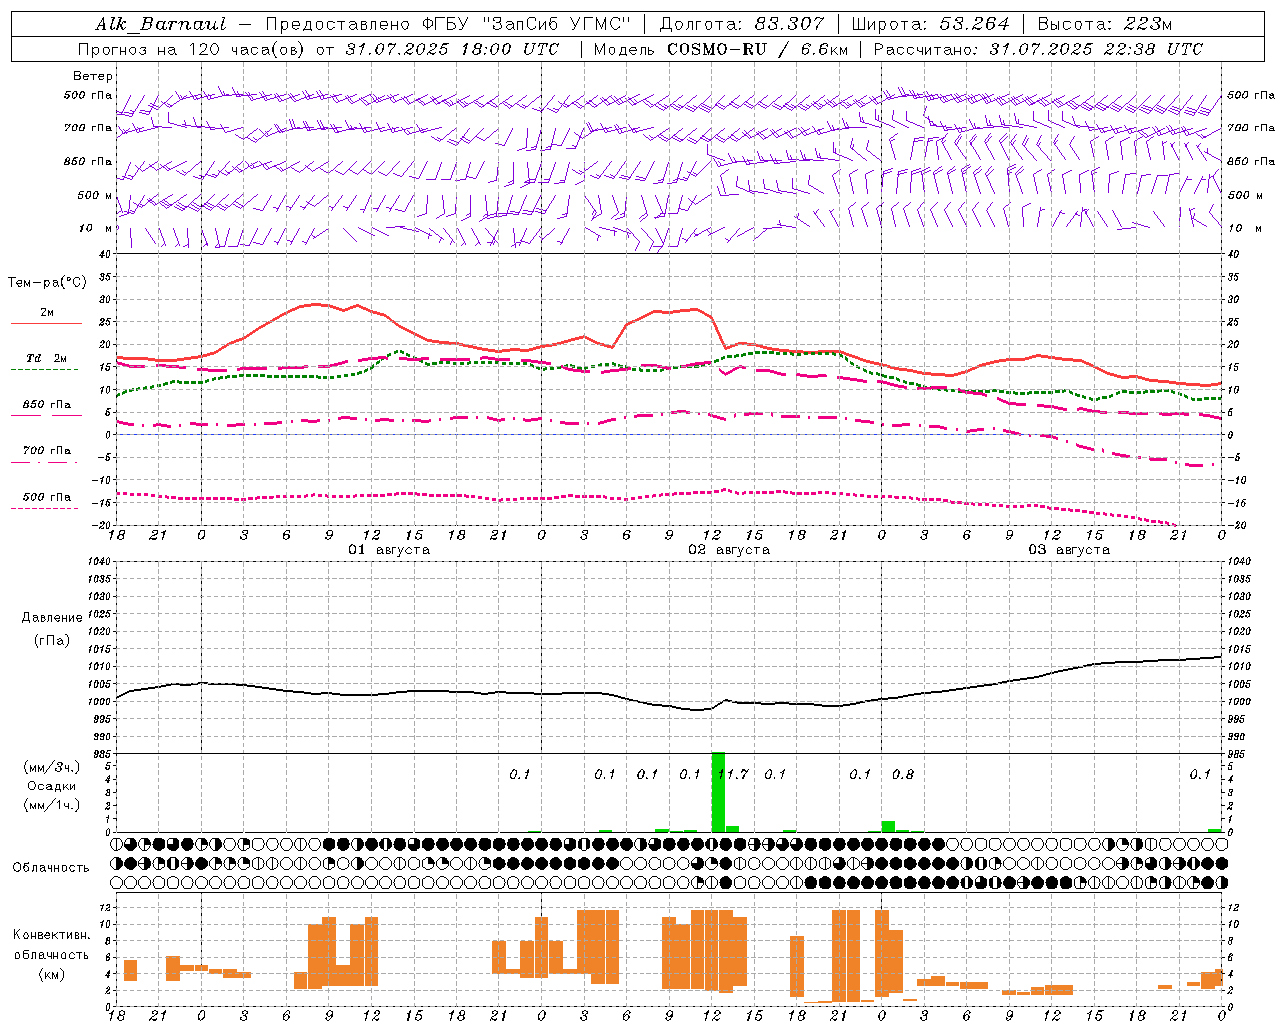Click the 11.7 precipitation value
This screenshot has width=1280, height=1024.
733,775
